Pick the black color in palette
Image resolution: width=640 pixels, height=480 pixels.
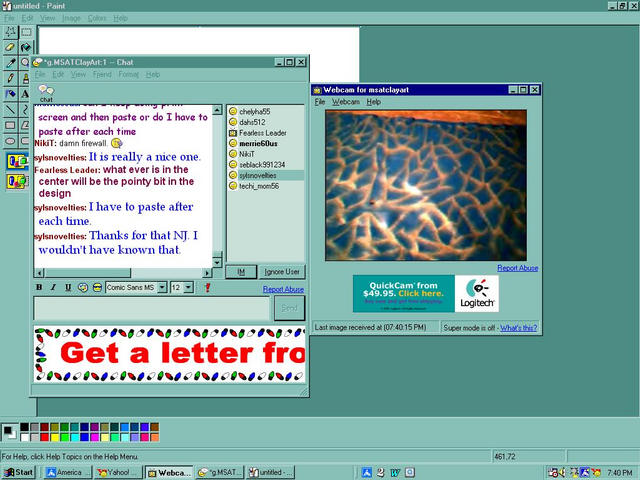[24, 427]
